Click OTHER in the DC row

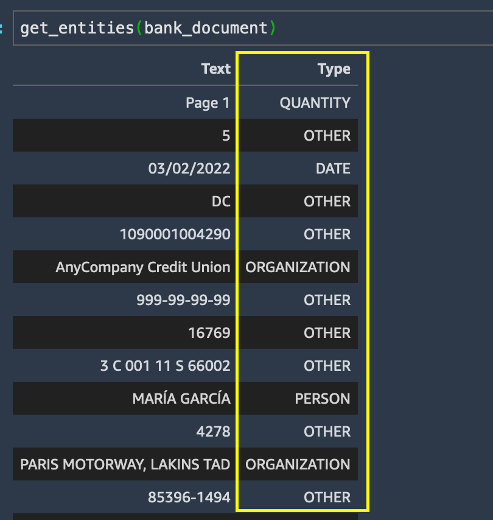click(327, 201)
